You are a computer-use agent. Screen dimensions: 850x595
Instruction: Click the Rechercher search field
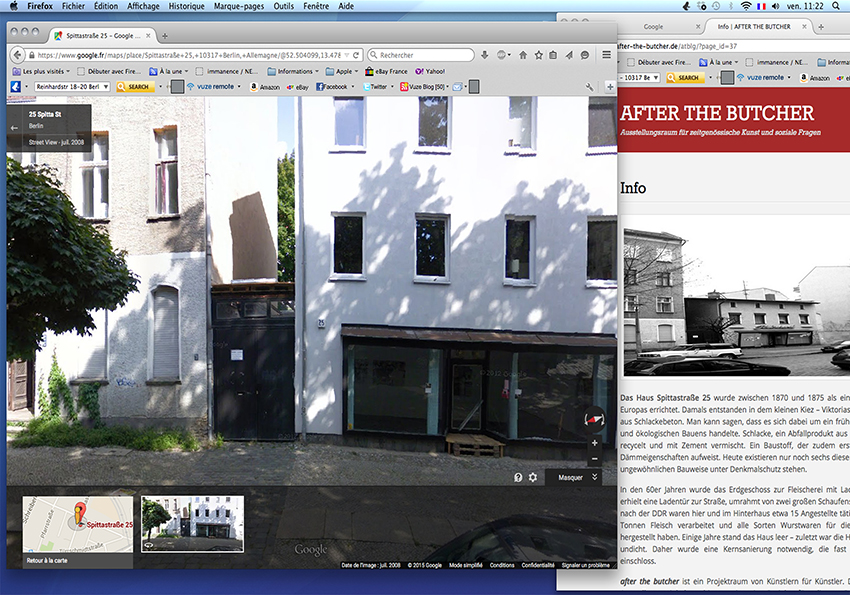click(x=421, y=55)
